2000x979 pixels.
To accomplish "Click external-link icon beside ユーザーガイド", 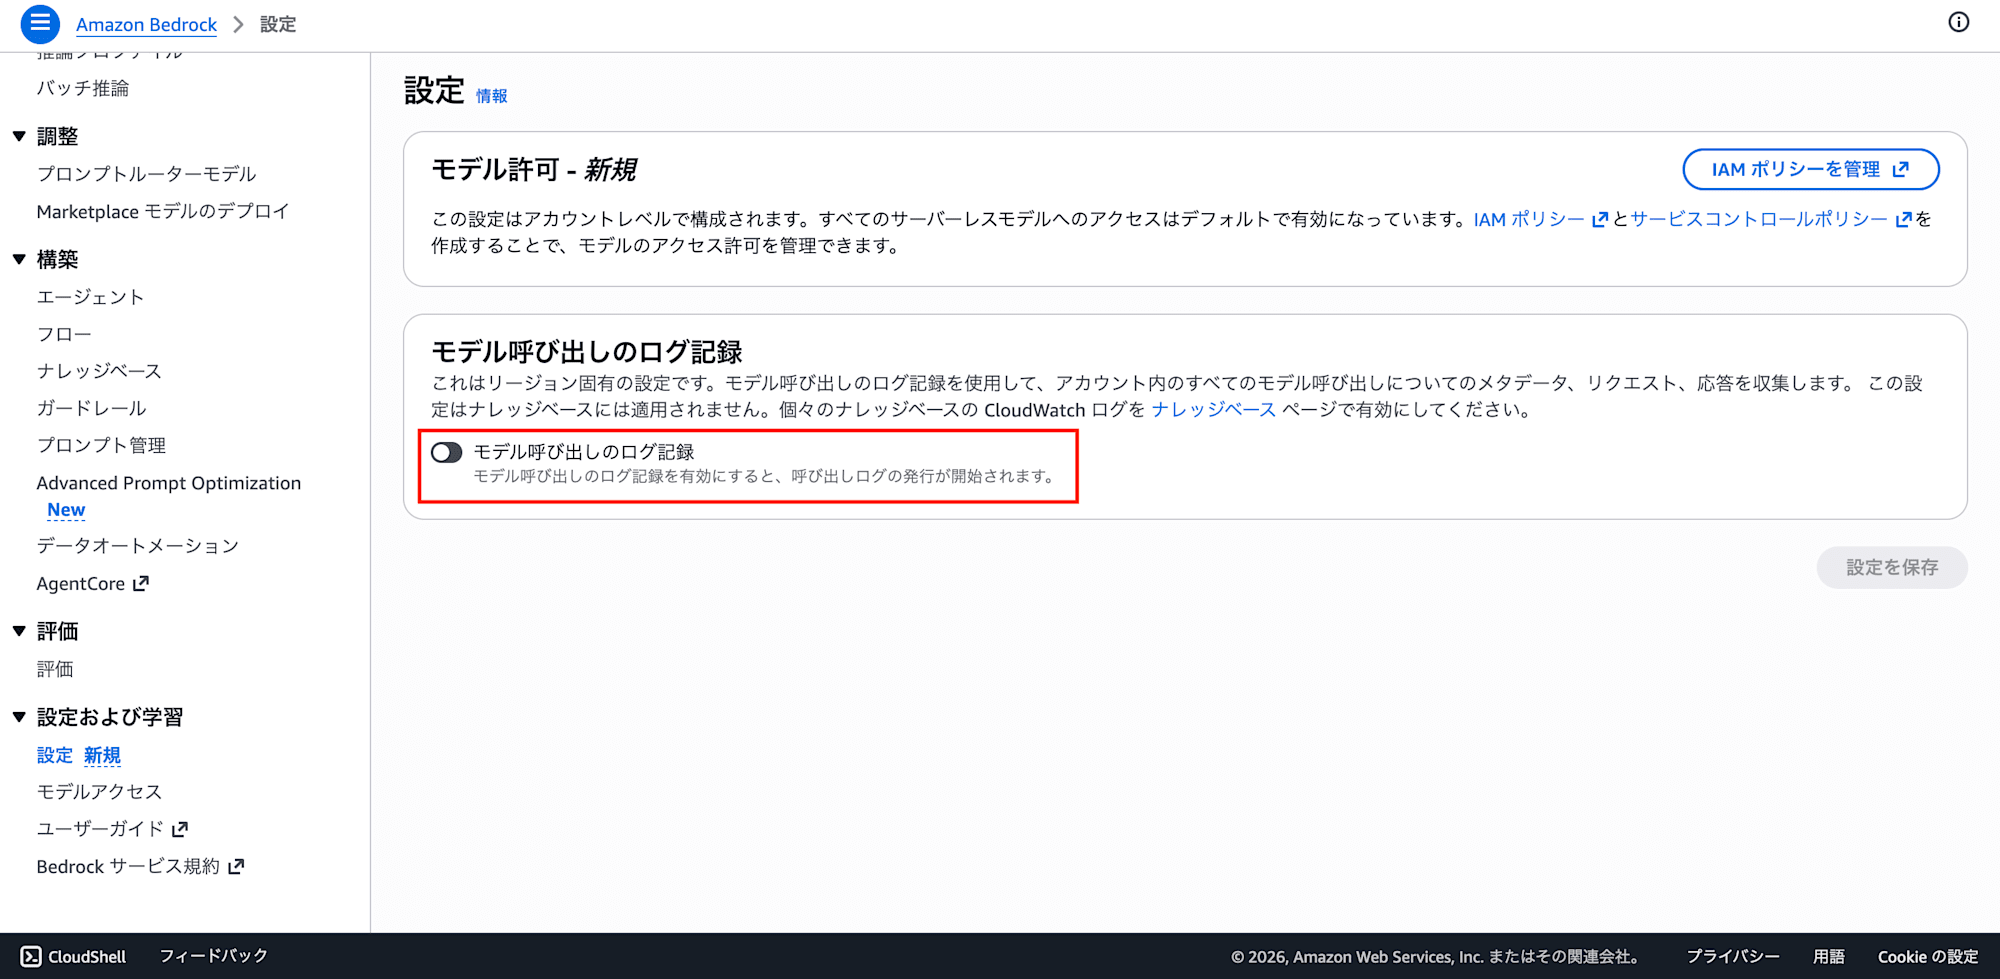I will (x=180, y=829).
